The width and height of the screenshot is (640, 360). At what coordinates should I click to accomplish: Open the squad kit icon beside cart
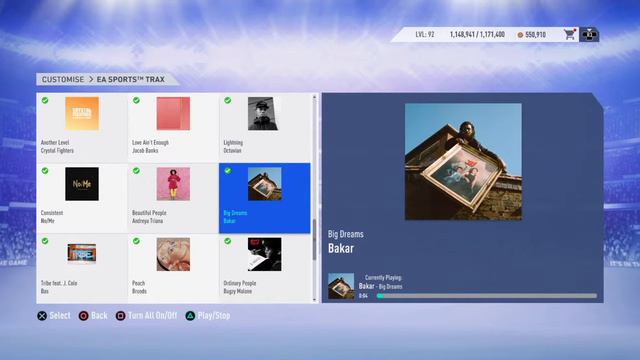589,35
